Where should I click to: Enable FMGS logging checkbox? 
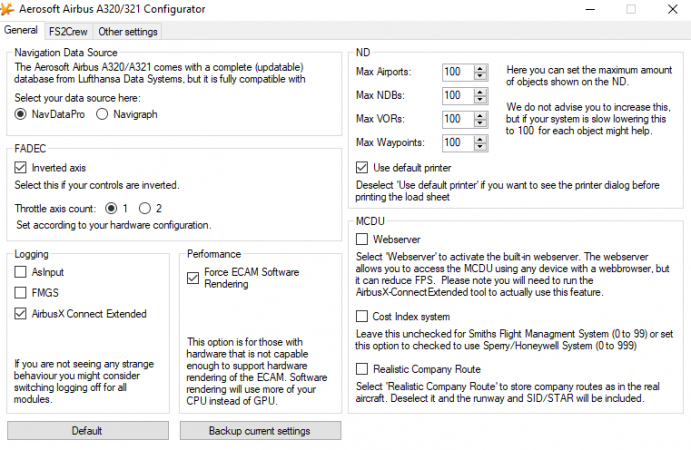pos(20,293)
